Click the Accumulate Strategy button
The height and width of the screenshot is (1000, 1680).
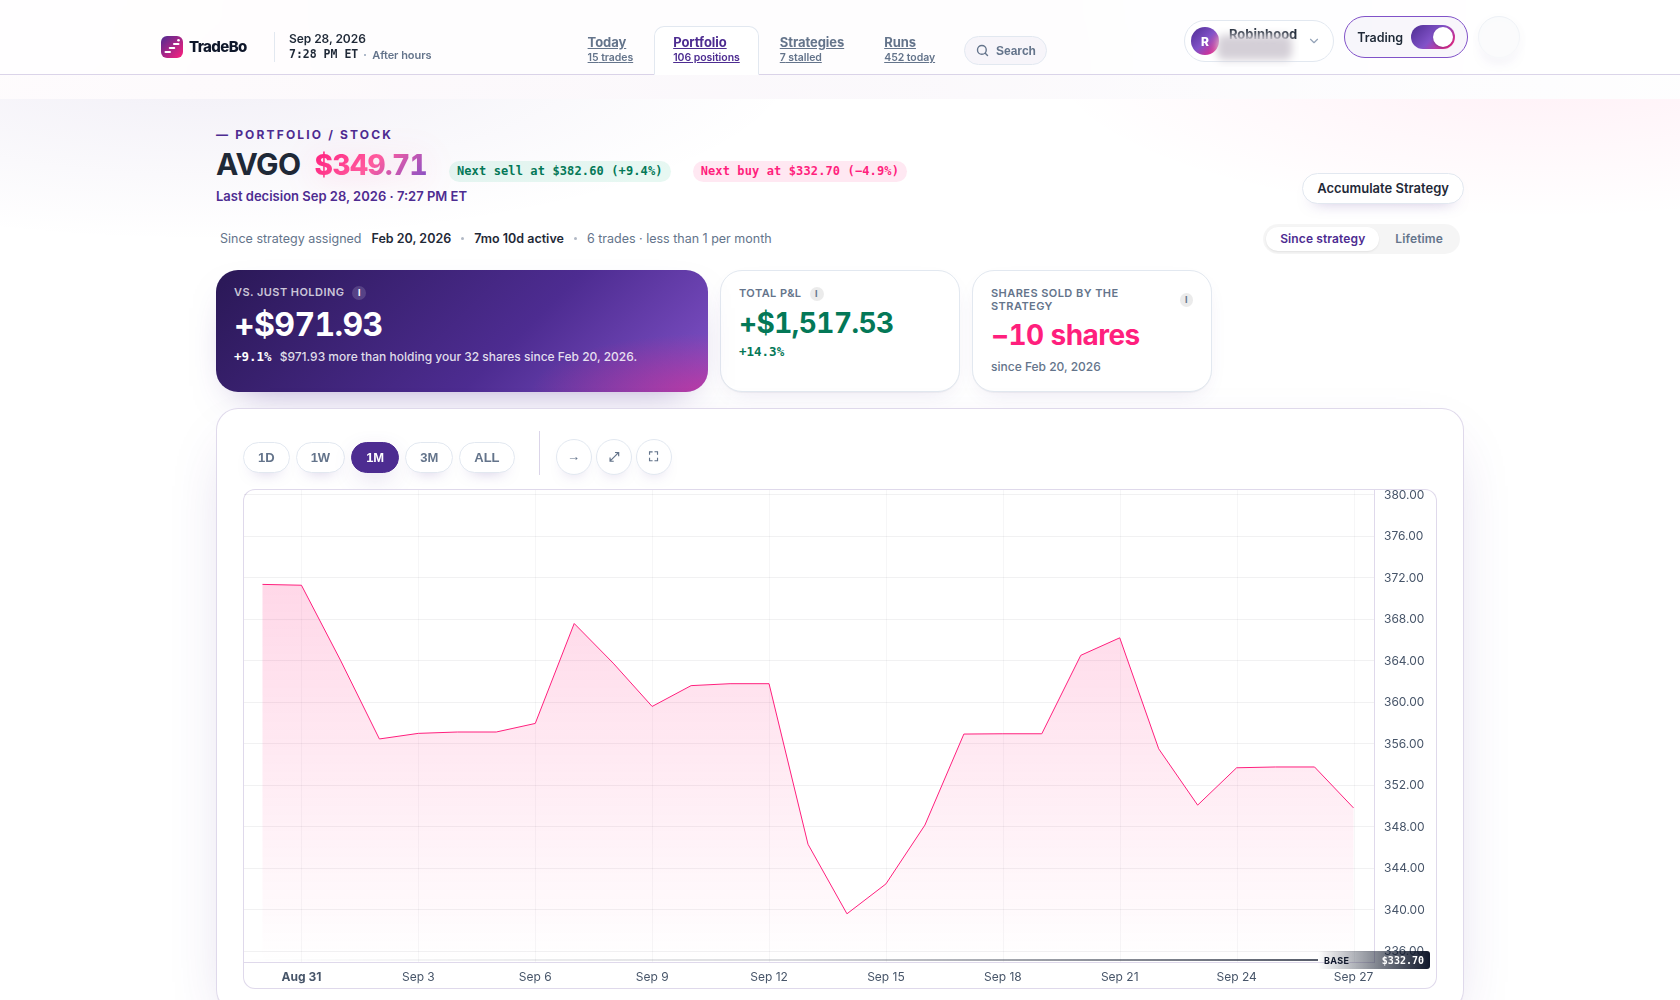pos(1383,189)
